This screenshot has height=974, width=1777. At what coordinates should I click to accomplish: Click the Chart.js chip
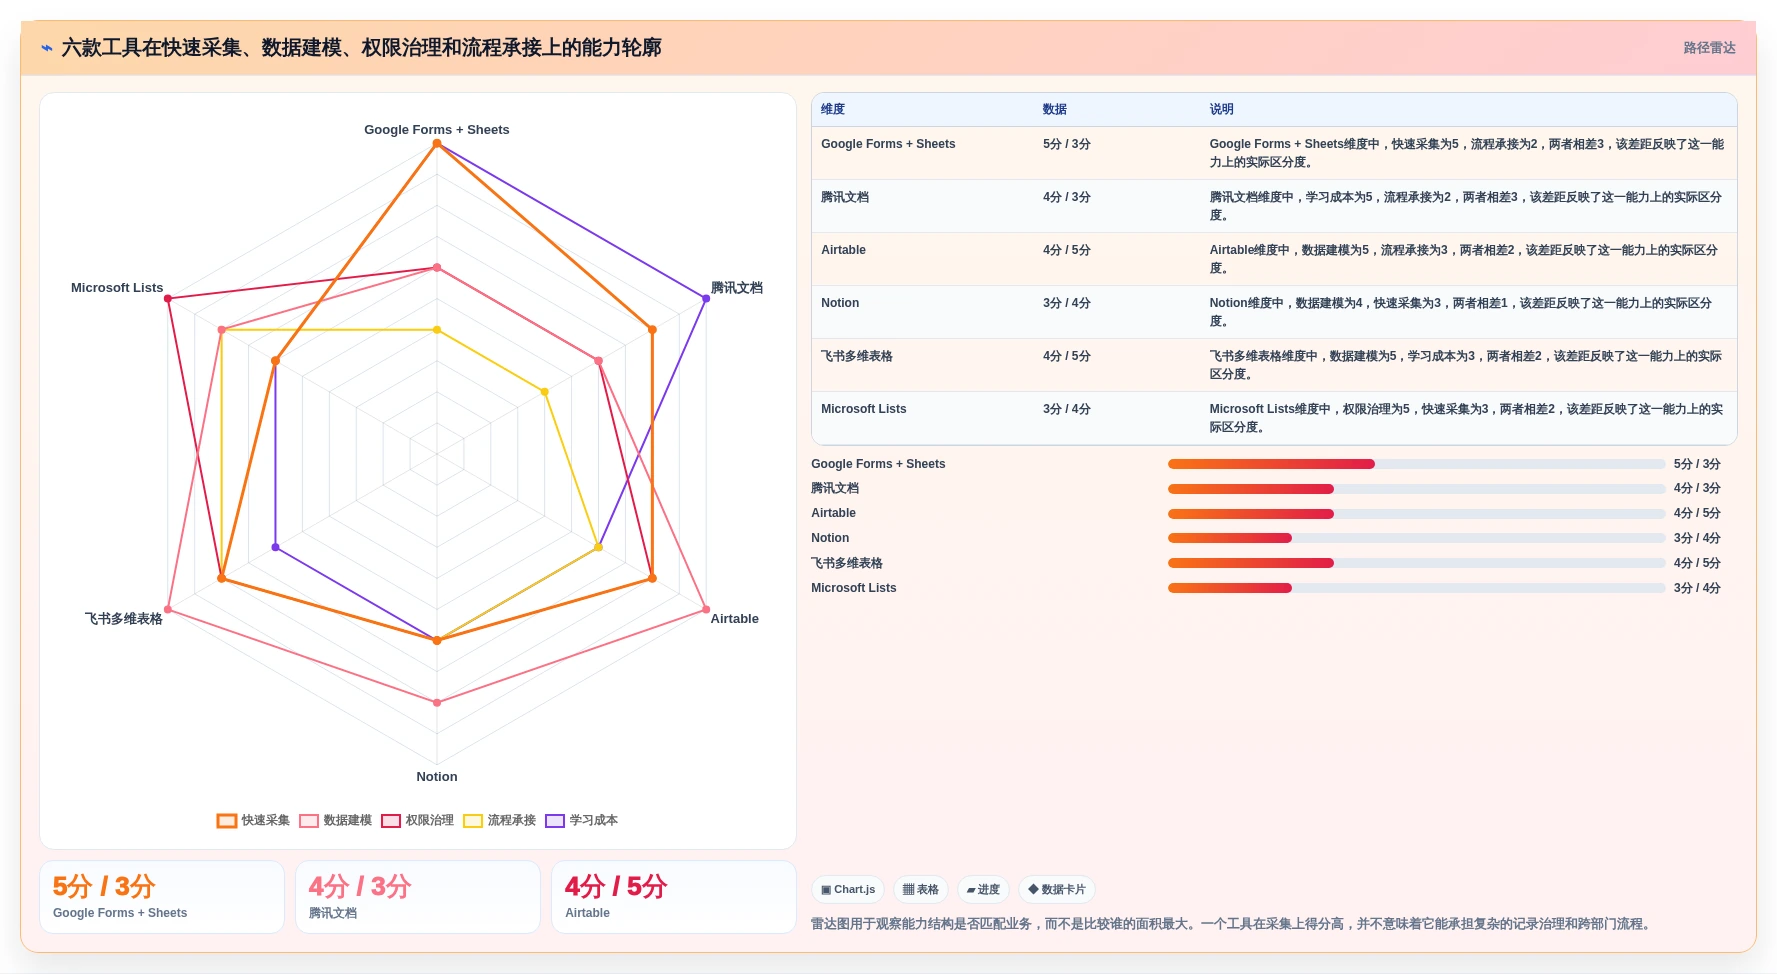[x=848, y=889]
